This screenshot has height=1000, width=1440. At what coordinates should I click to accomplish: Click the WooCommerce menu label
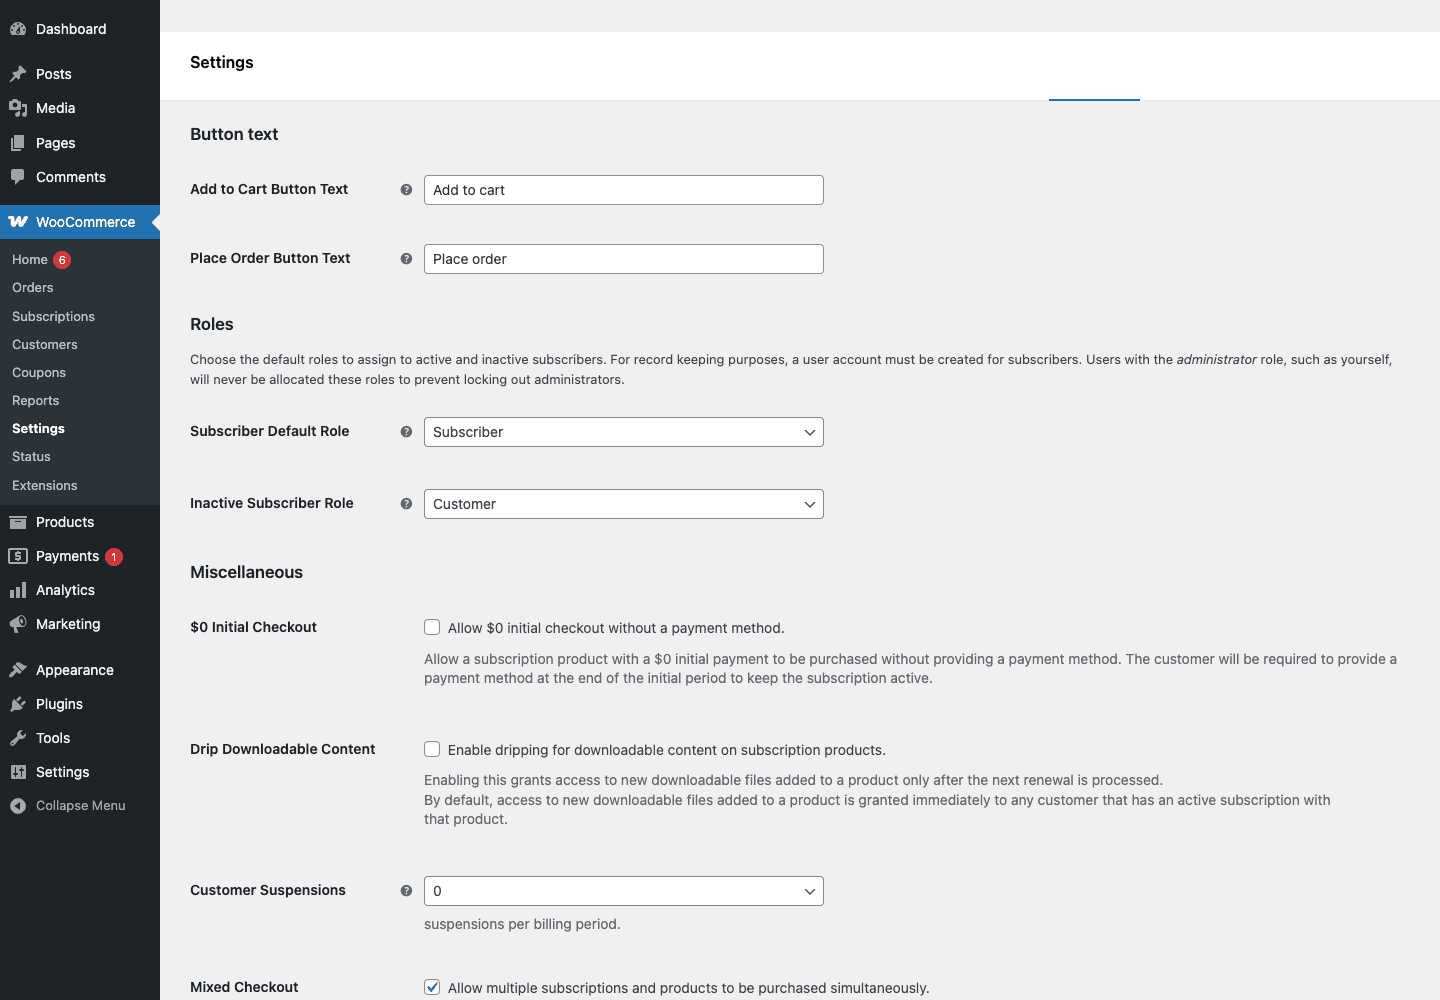86,222
